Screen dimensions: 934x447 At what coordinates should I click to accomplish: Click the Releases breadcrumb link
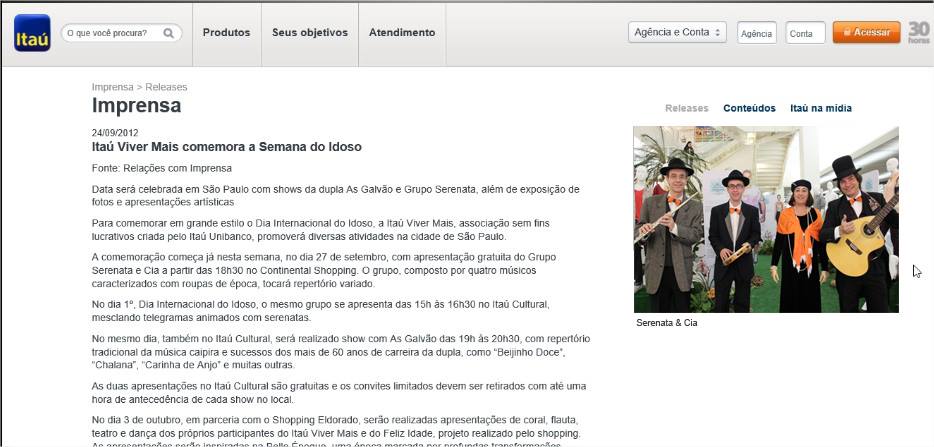(166, 87)
